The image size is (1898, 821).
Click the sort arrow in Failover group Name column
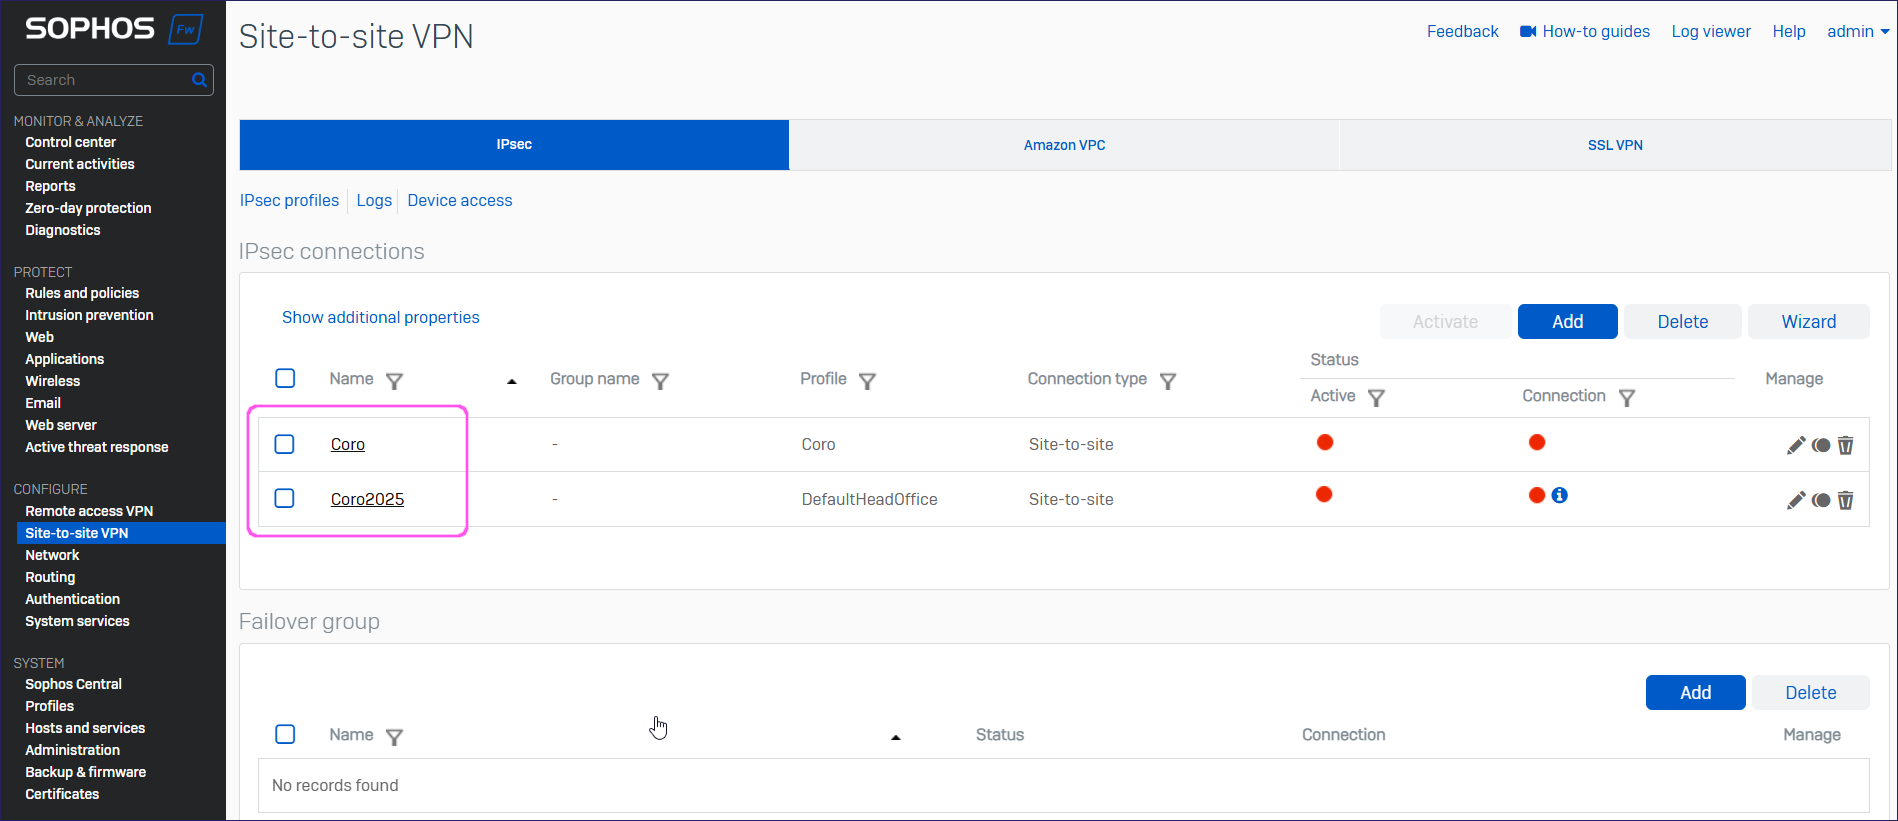(x=895, y=737)
